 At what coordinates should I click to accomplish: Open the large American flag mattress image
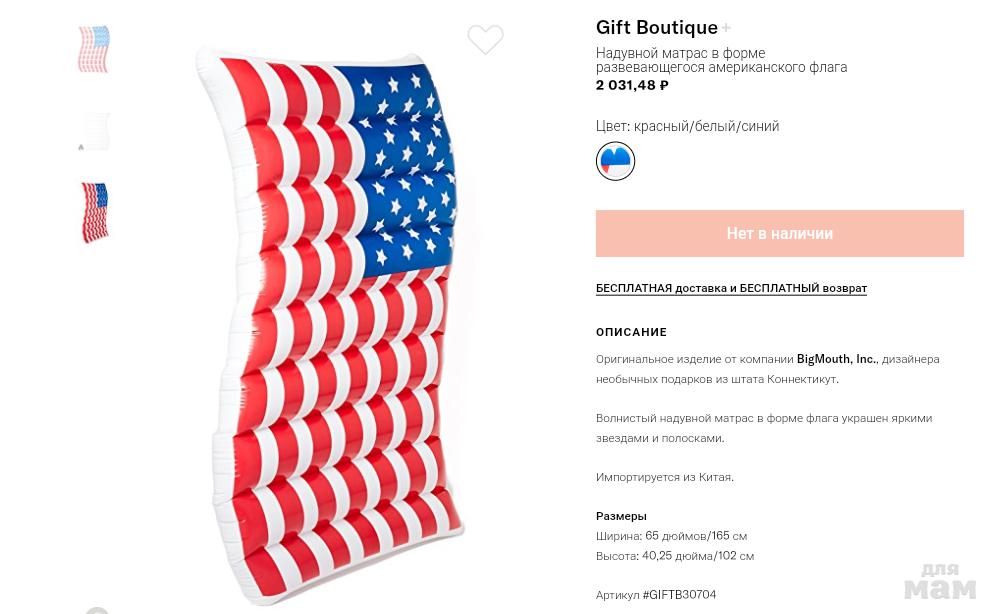pos(332,322)
